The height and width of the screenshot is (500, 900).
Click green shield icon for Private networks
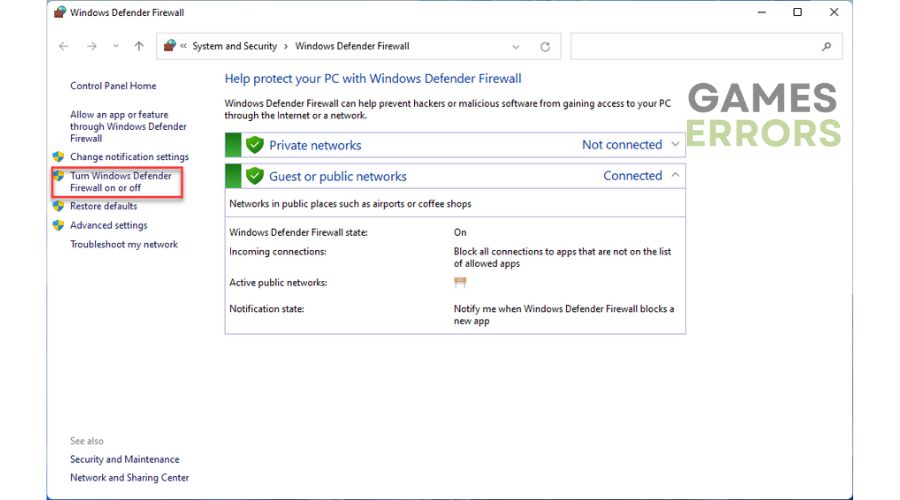click(254, 145)
